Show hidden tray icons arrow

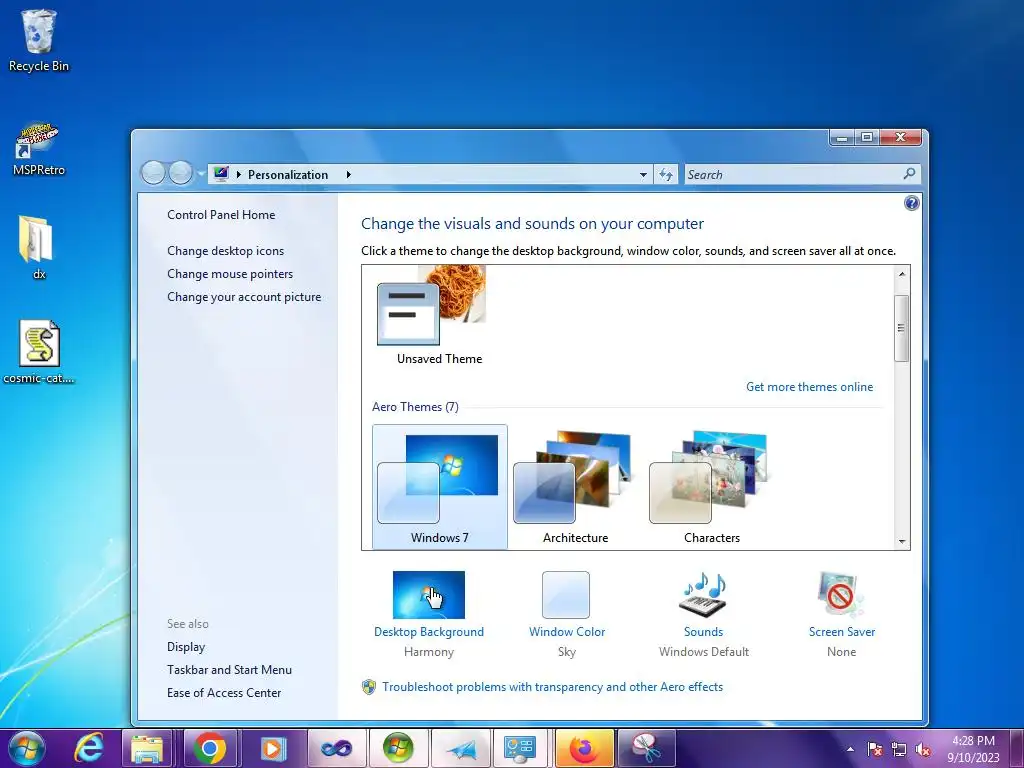[x=850, y=749]
